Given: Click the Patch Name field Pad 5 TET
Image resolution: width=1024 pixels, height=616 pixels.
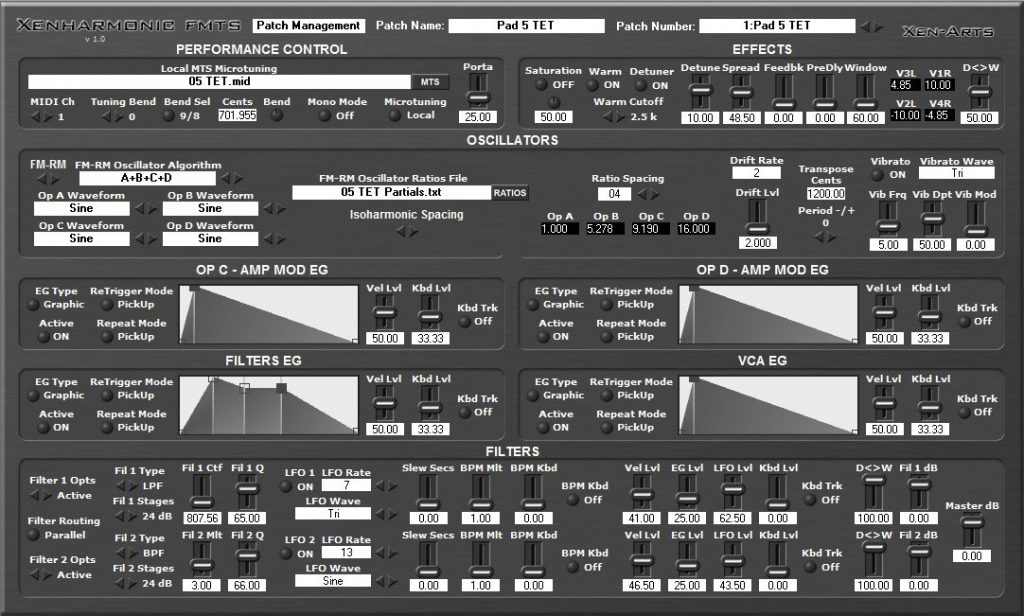Looking at the screenshot, I should [526, 25].
